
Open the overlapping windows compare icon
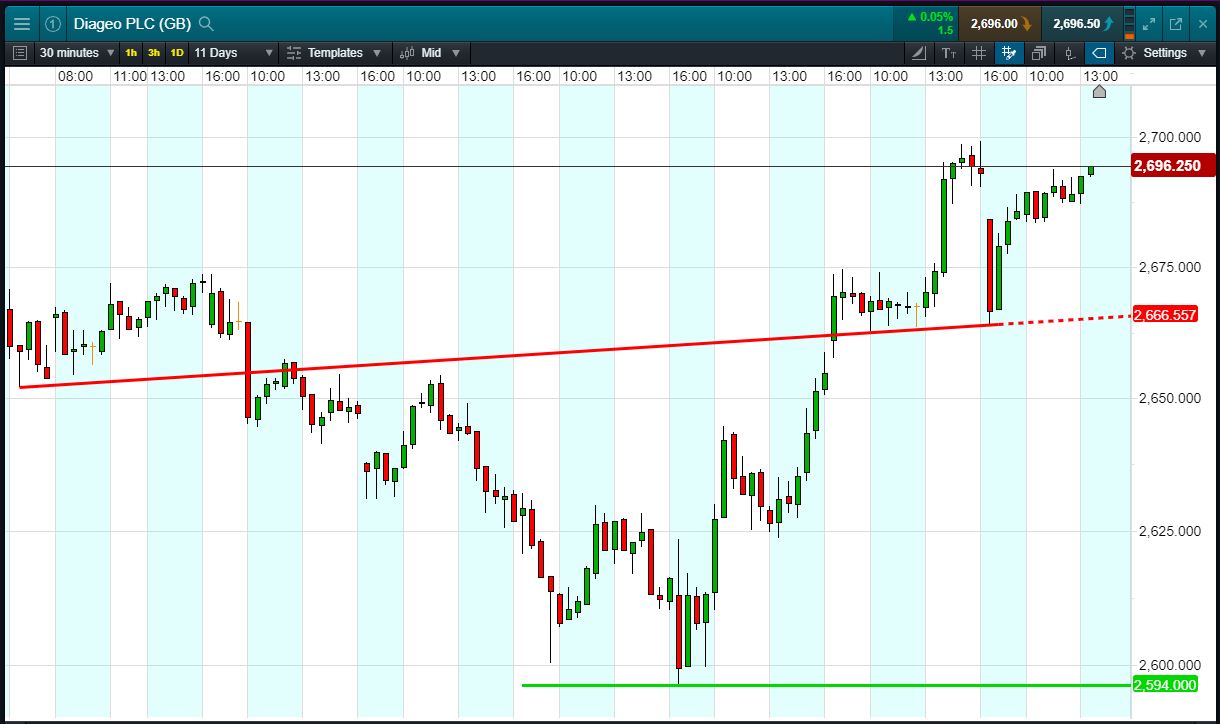(x=1039, y=53)
